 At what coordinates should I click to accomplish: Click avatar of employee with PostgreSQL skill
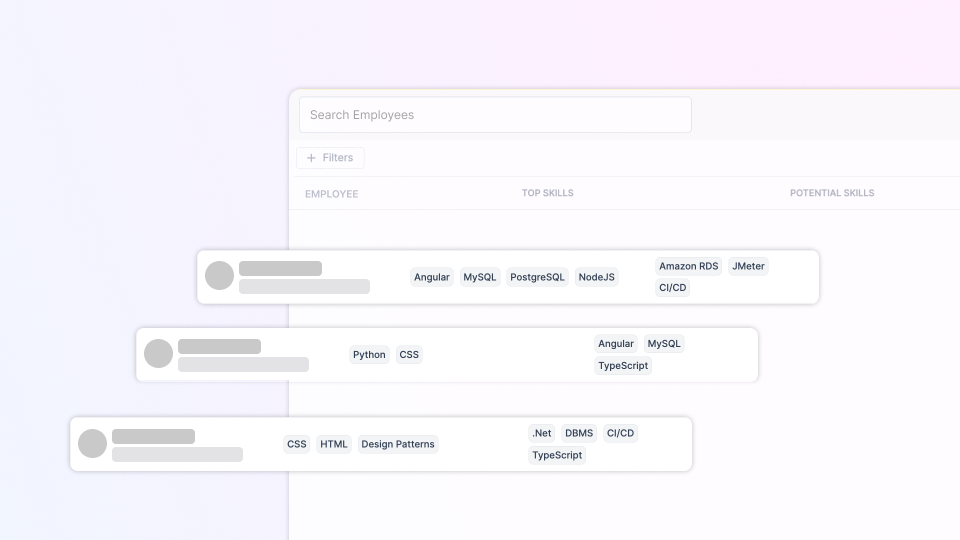[x=219, y=276]
